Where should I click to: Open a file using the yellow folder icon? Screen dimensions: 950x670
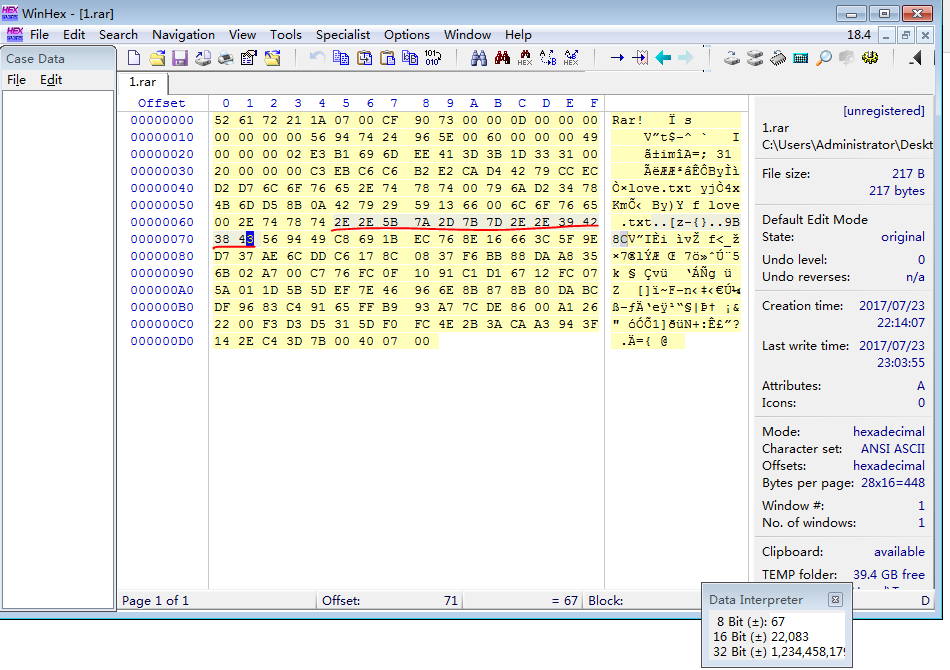click(x=157, y=58)
